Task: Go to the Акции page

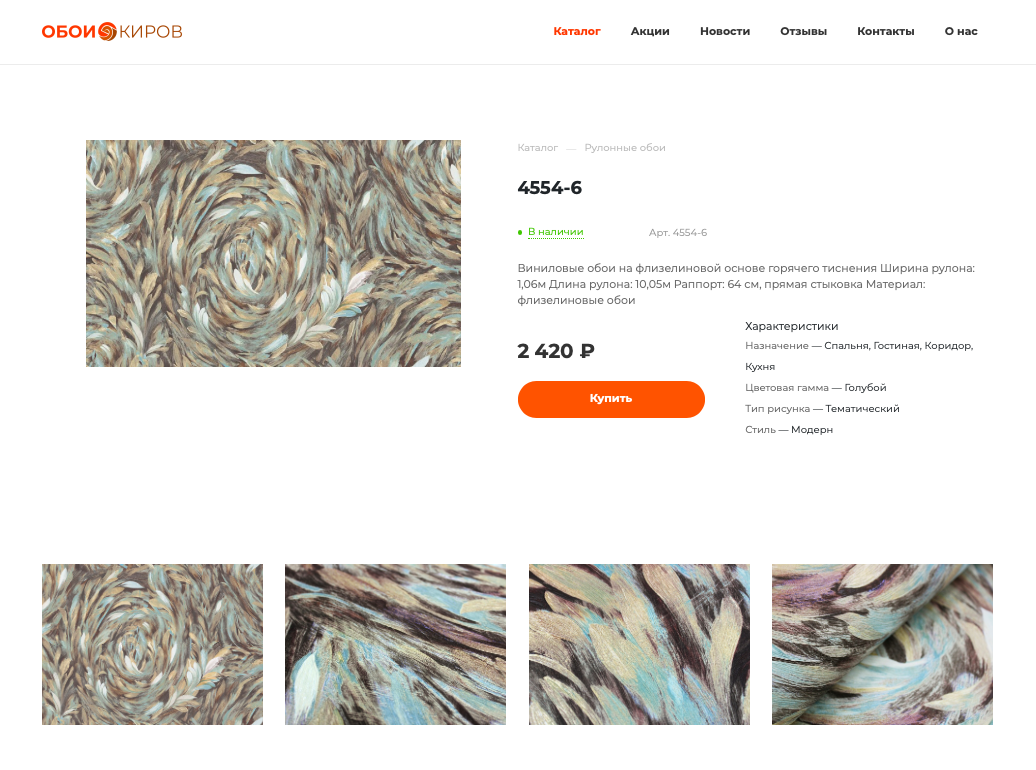Action: [650, 32]
